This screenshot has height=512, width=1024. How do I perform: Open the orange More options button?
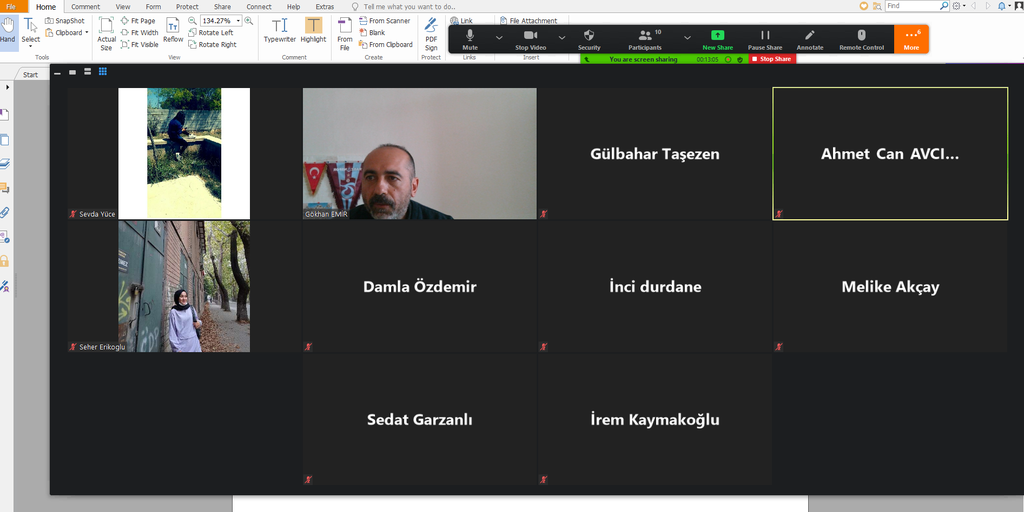point(911,38)
